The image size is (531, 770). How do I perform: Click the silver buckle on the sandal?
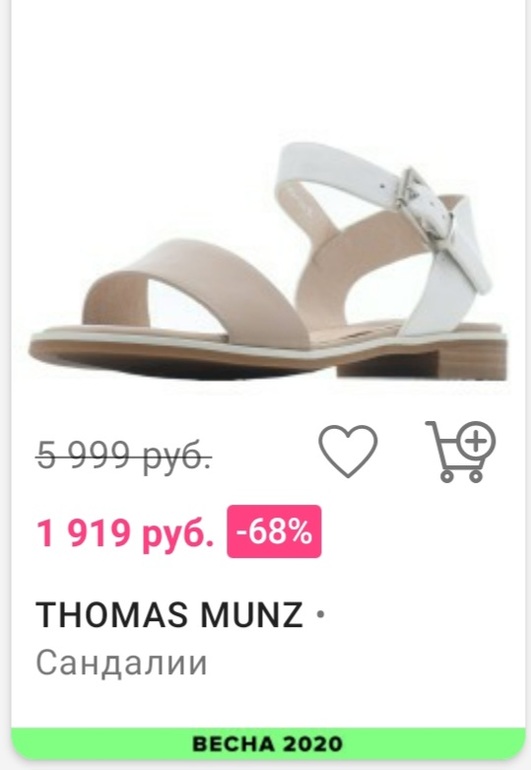(422, 208)
